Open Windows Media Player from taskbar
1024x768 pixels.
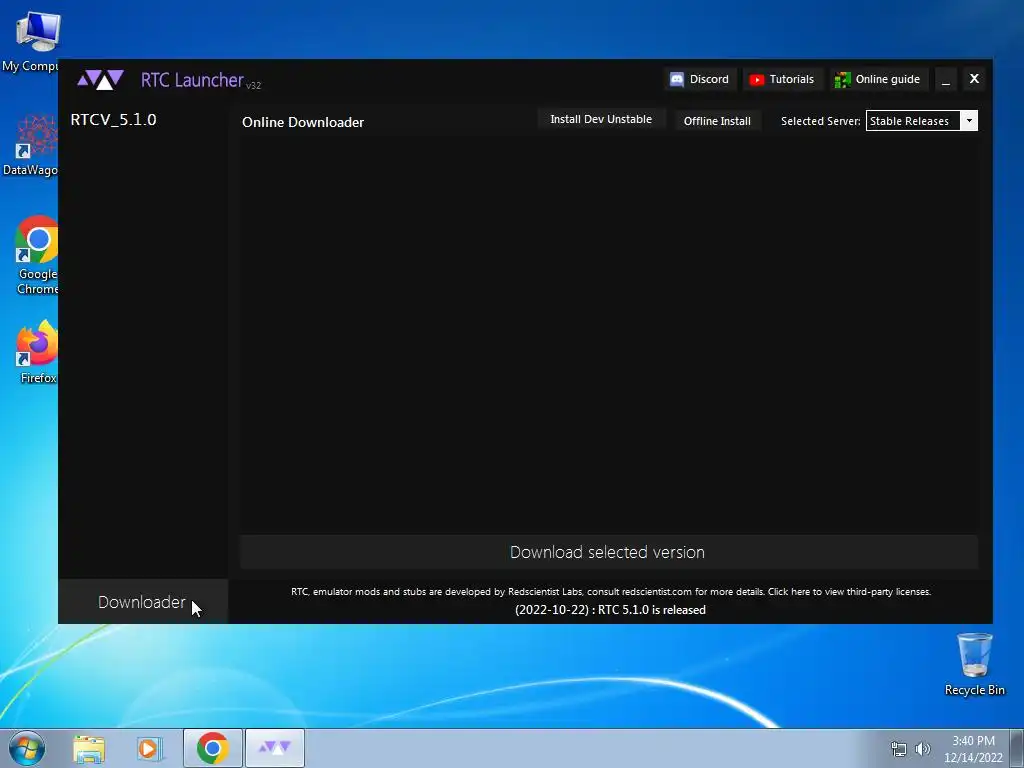(150, 748)
